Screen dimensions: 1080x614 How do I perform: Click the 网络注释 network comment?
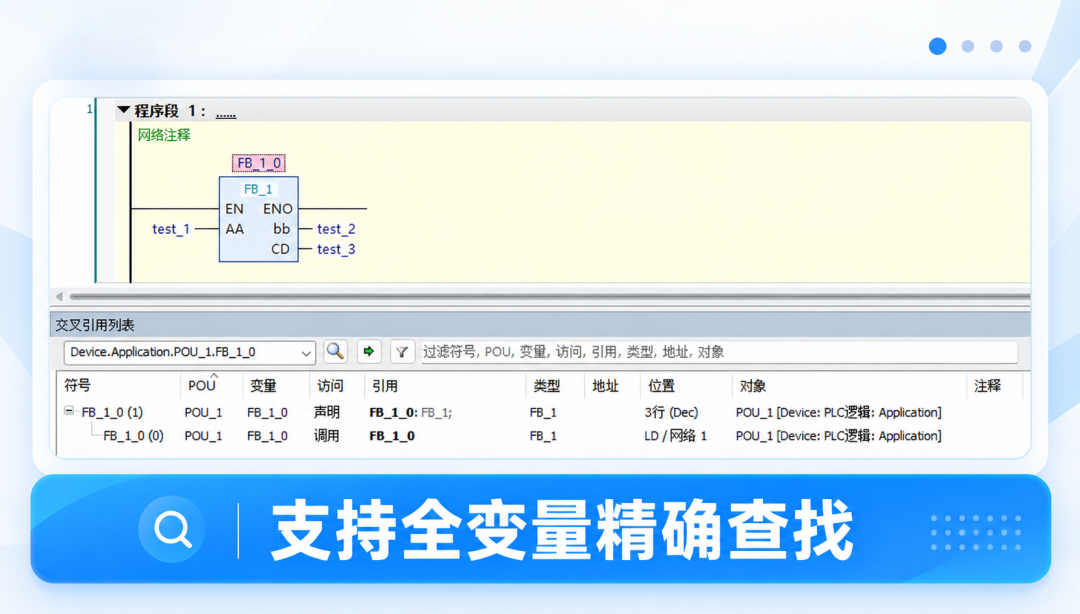[164, 135]
